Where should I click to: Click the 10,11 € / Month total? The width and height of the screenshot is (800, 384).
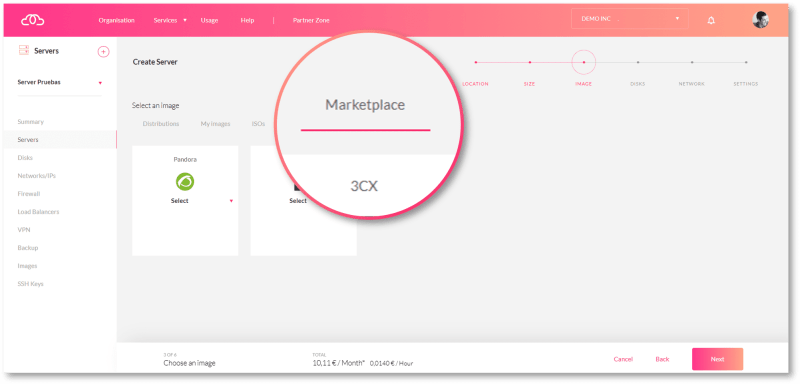(x=338, y=363)
